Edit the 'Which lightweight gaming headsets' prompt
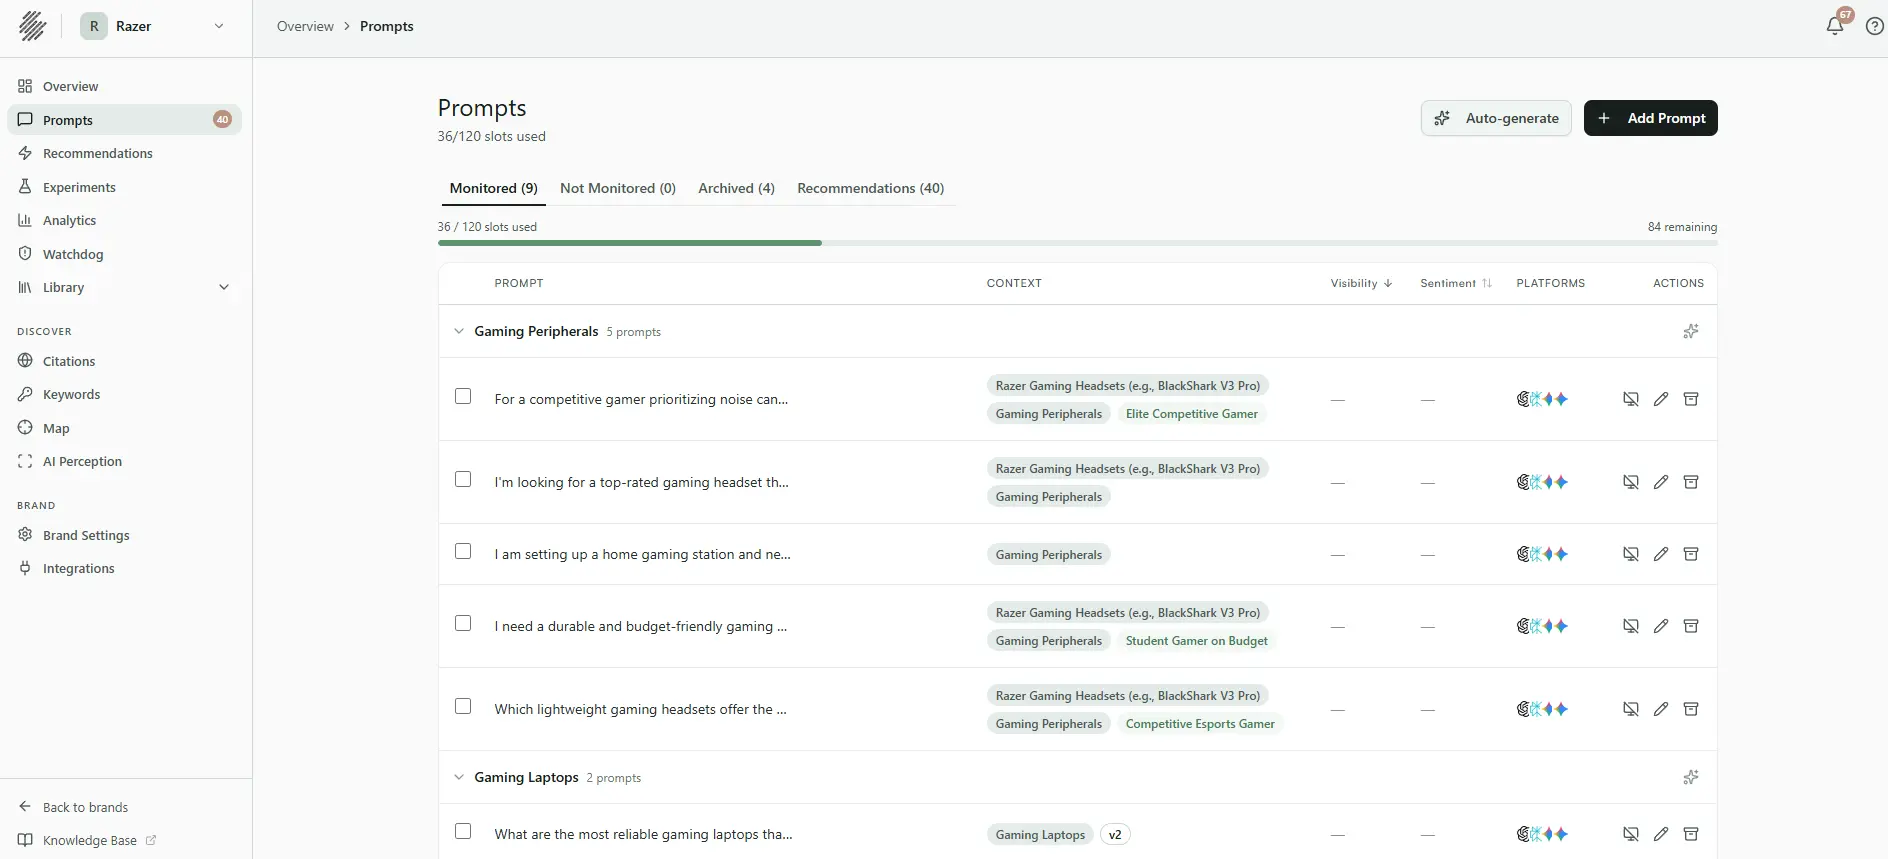Screen dimensions: 1888x859 click(x=1661, y=709)
